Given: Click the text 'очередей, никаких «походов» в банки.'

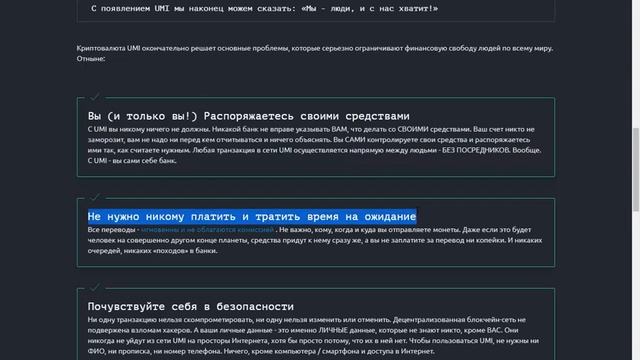Looking at the screenshot, I should click(x=152, y=251).
